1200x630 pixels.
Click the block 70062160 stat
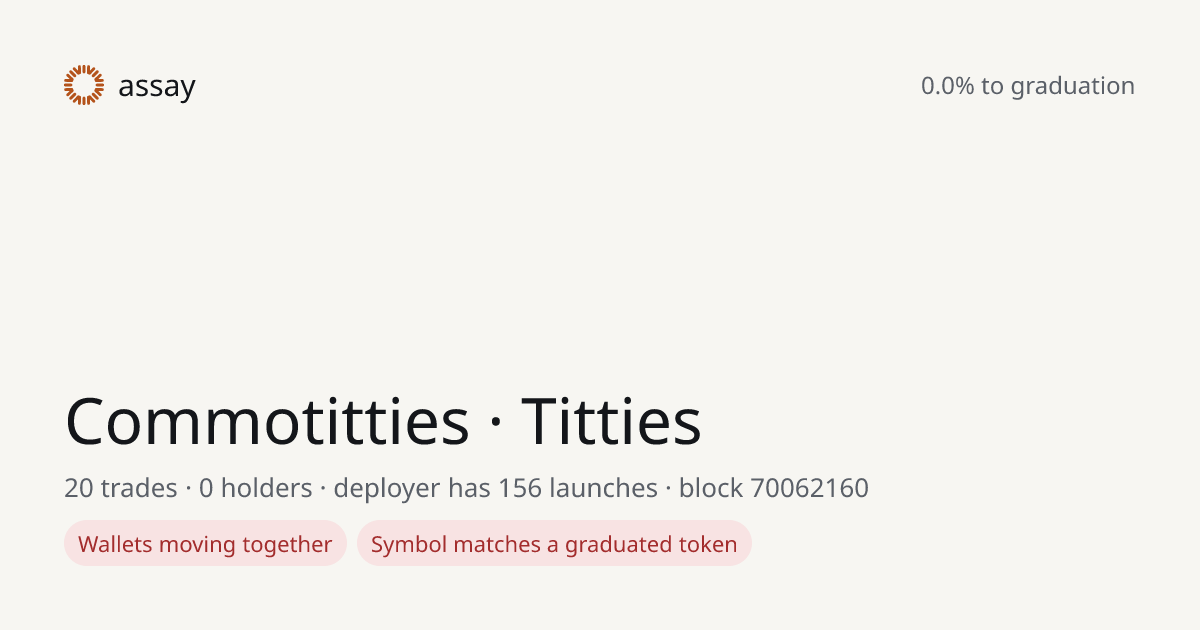tap(774, 489)
